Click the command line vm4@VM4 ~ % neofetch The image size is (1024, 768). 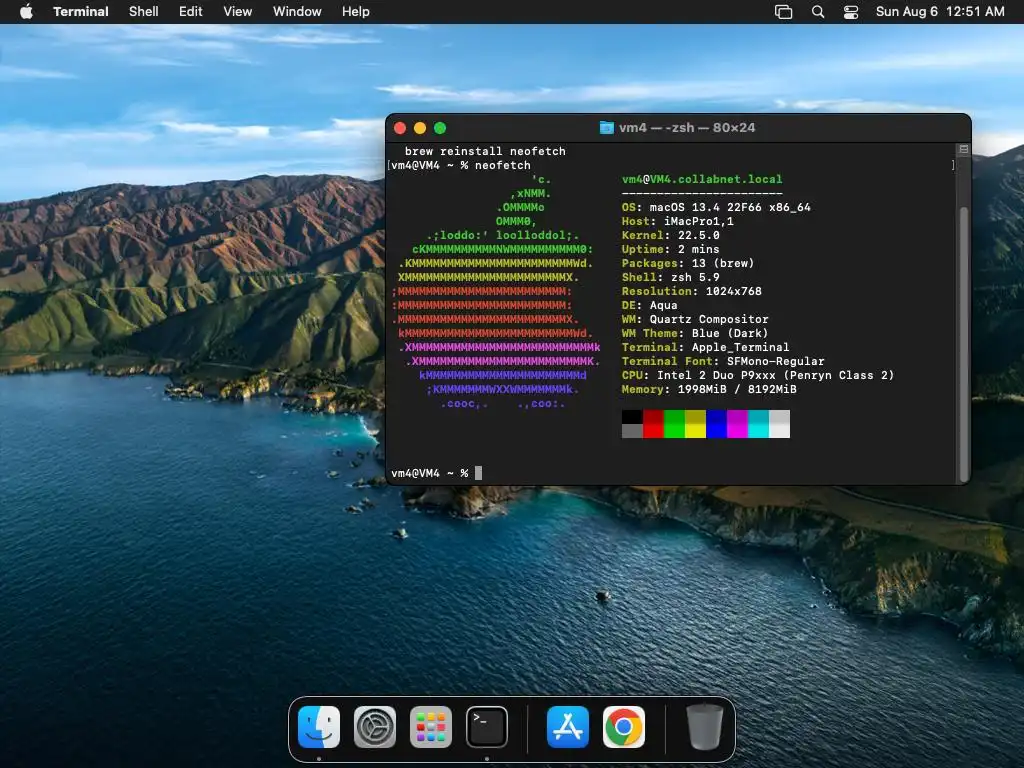461,165
